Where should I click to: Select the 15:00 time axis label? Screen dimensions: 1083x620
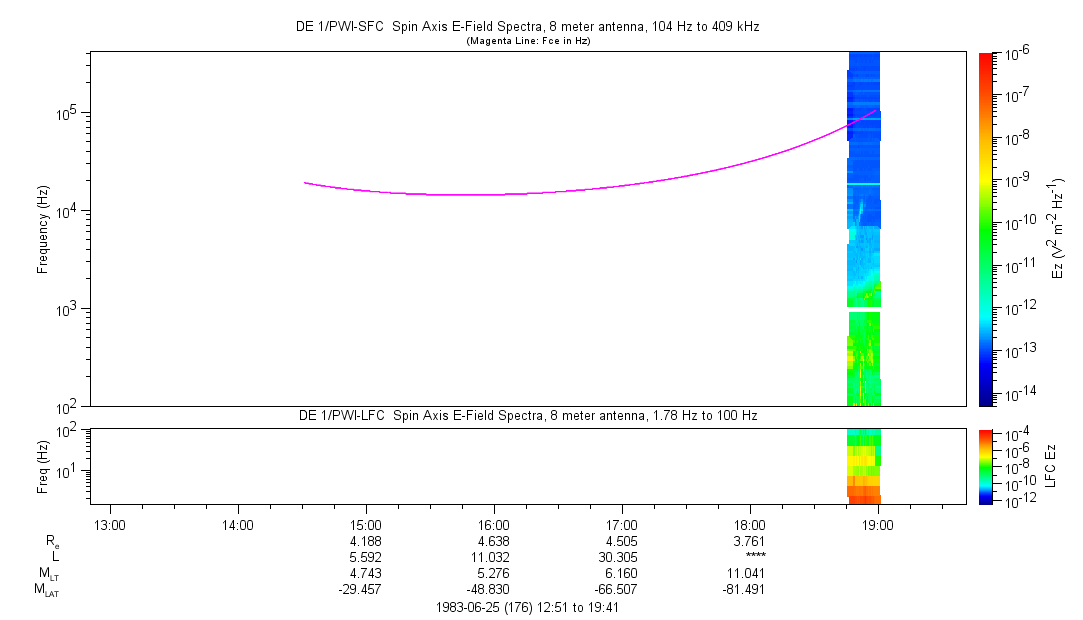tap(365, 525)
